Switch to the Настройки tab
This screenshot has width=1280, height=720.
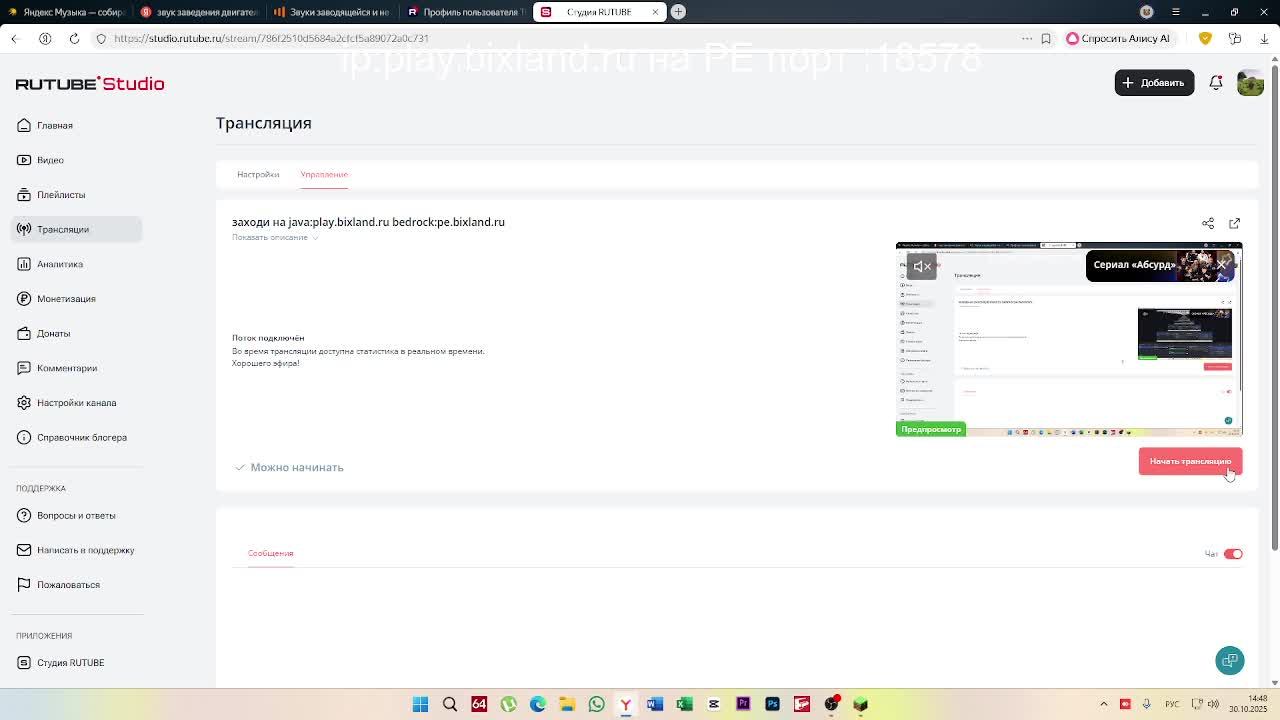pyautogui.click(x=258, y=174)
